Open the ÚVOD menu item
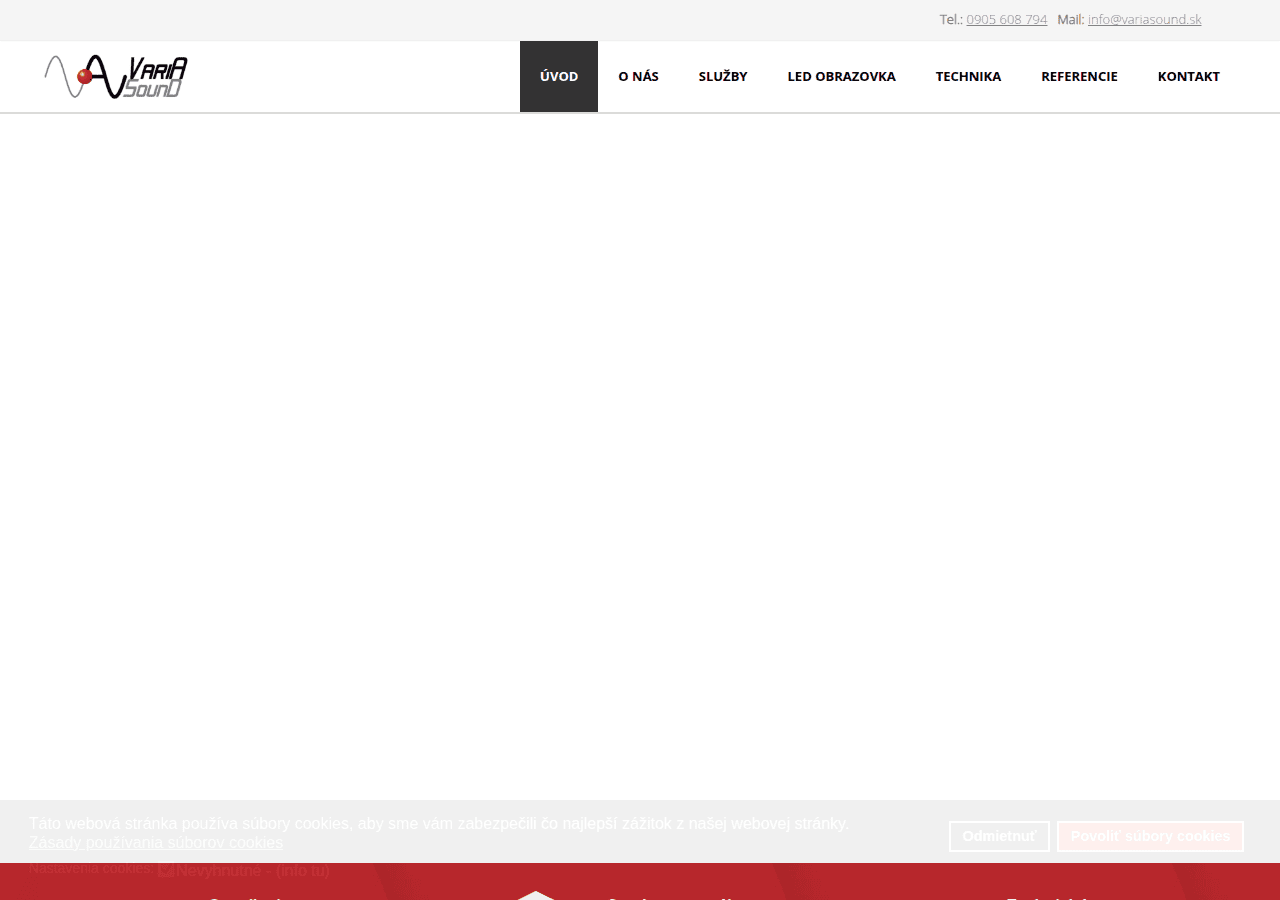 pos(559,76)
